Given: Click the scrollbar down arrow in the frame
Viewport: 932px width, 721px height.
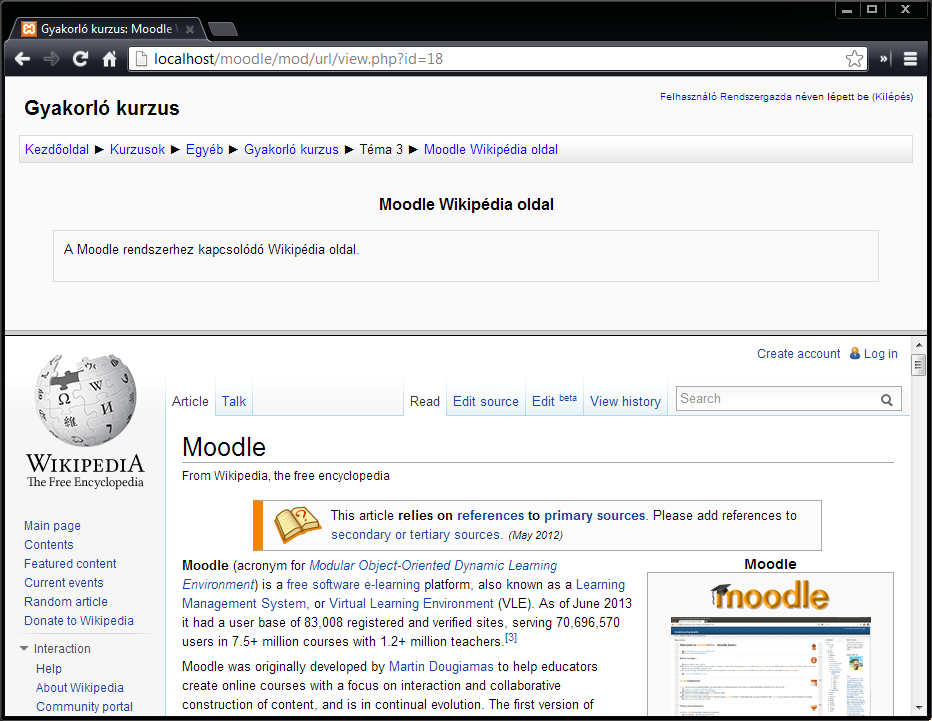Looking at the screenshot, I should coord(918,708).
